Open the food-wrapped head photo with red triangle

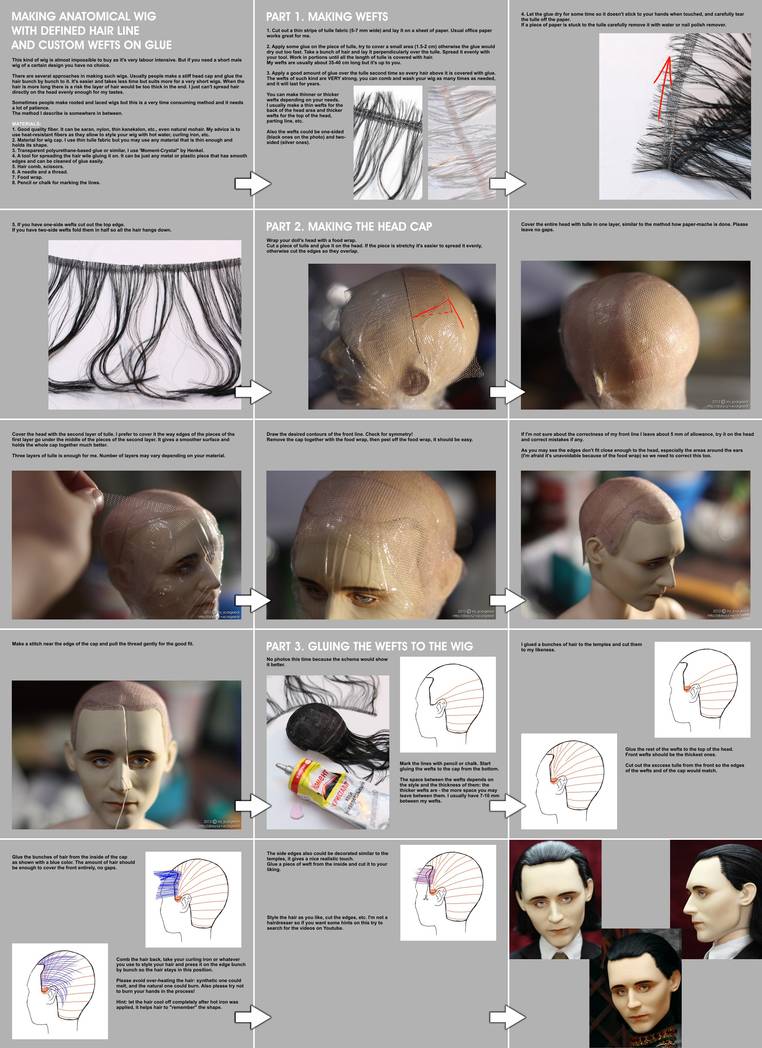click(402, 336)
